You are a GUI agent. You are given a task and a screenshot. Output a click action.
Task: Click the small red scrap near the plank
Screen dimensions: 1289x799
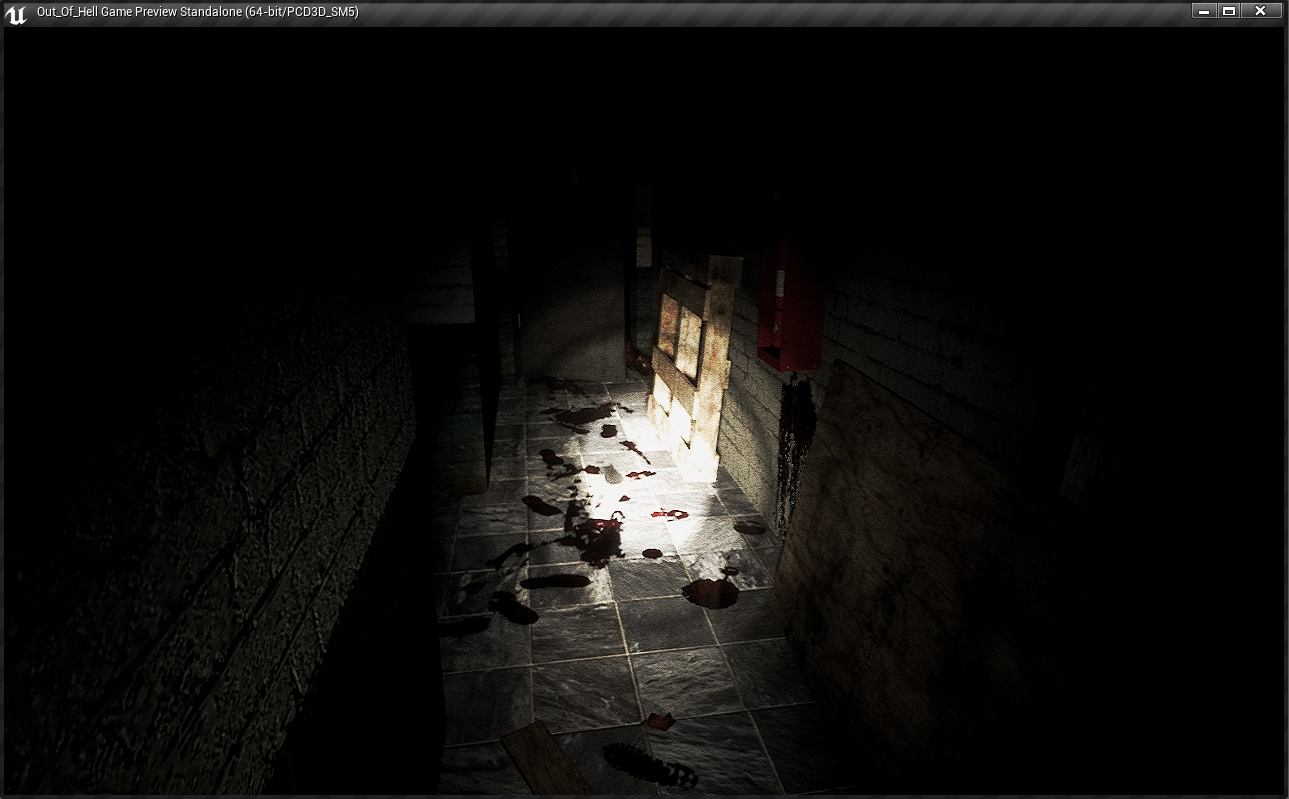pyautogui.click(x=658, y=719)
